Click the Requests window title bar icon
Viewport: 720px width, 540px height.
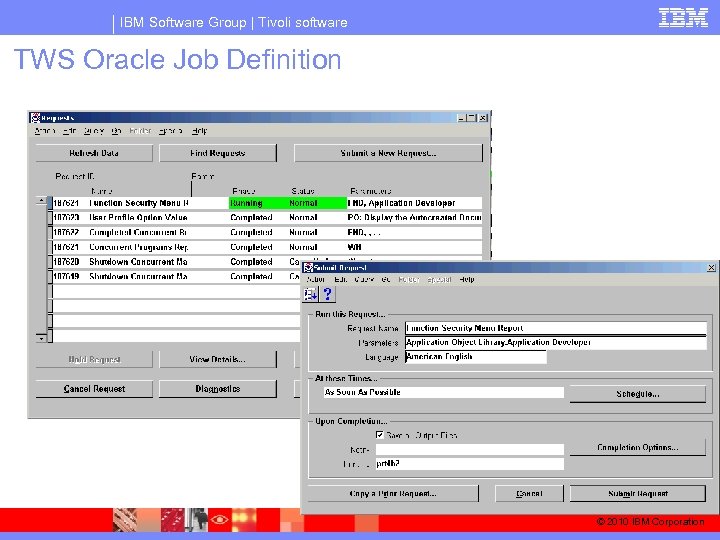[x=35, y=118]
